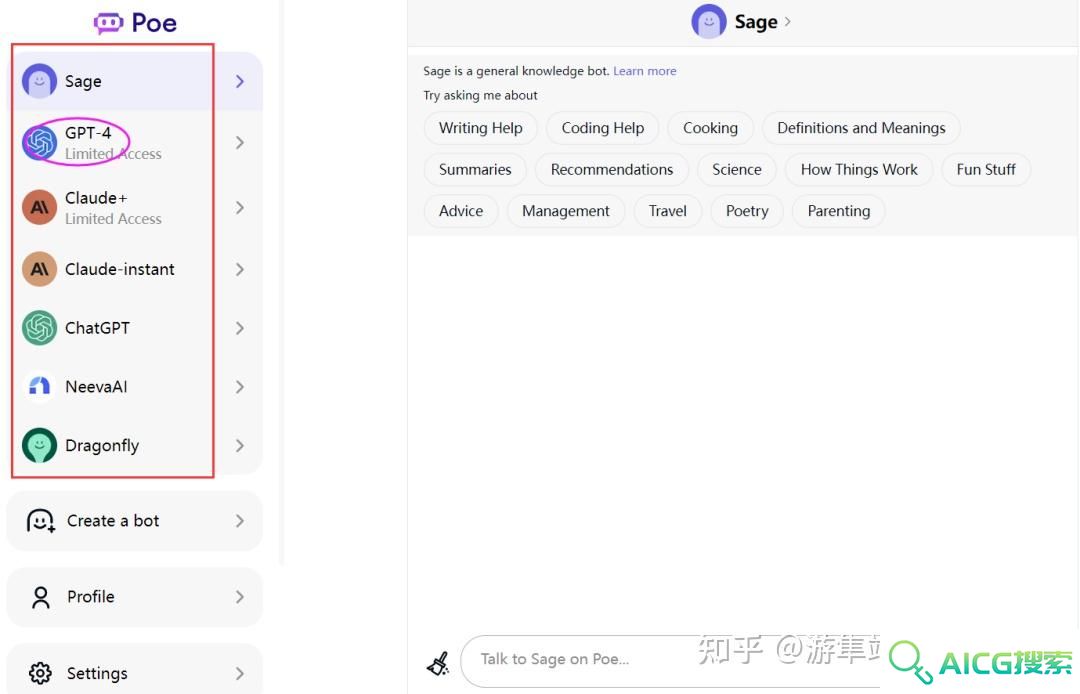1080x694 pixels.
Task: Focus the Talk to Sage message box
Action: tap(669, 660)
